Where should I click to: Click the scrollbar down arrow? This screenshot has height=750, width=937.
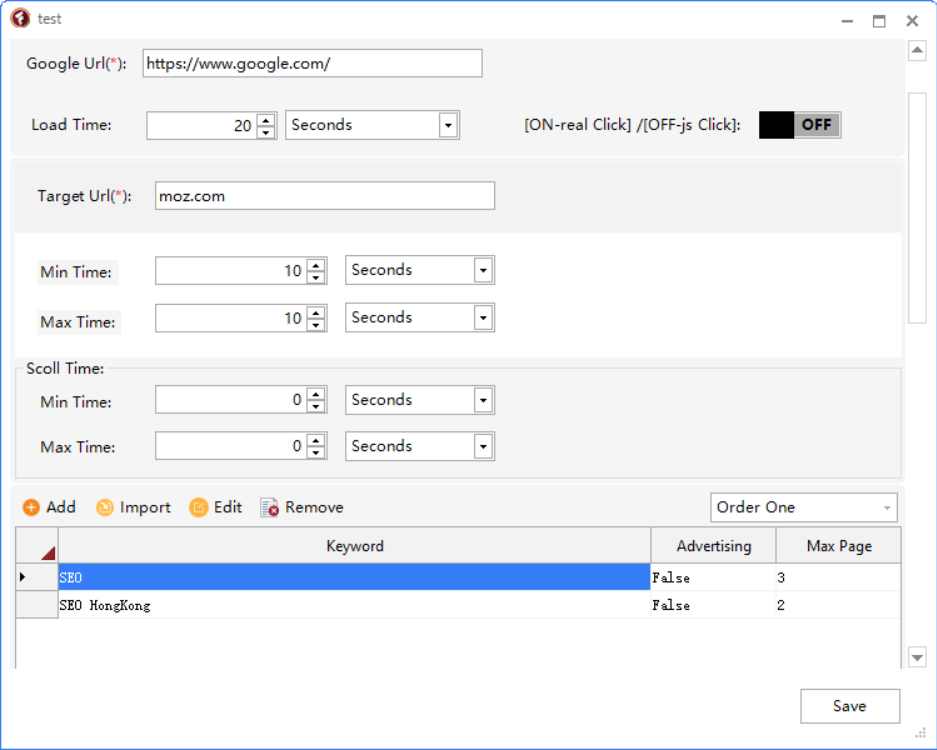pyautogui.click(x=917, y=657)
